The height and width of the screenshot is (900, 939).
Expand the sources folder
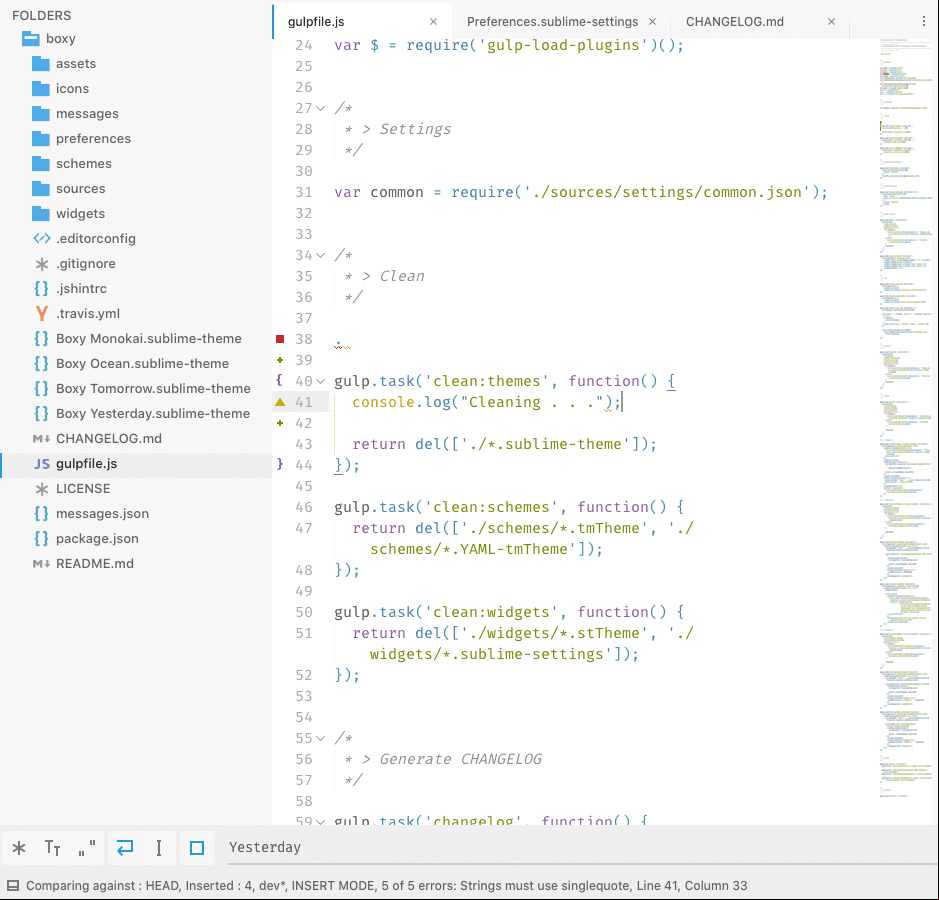click(41, 189)
